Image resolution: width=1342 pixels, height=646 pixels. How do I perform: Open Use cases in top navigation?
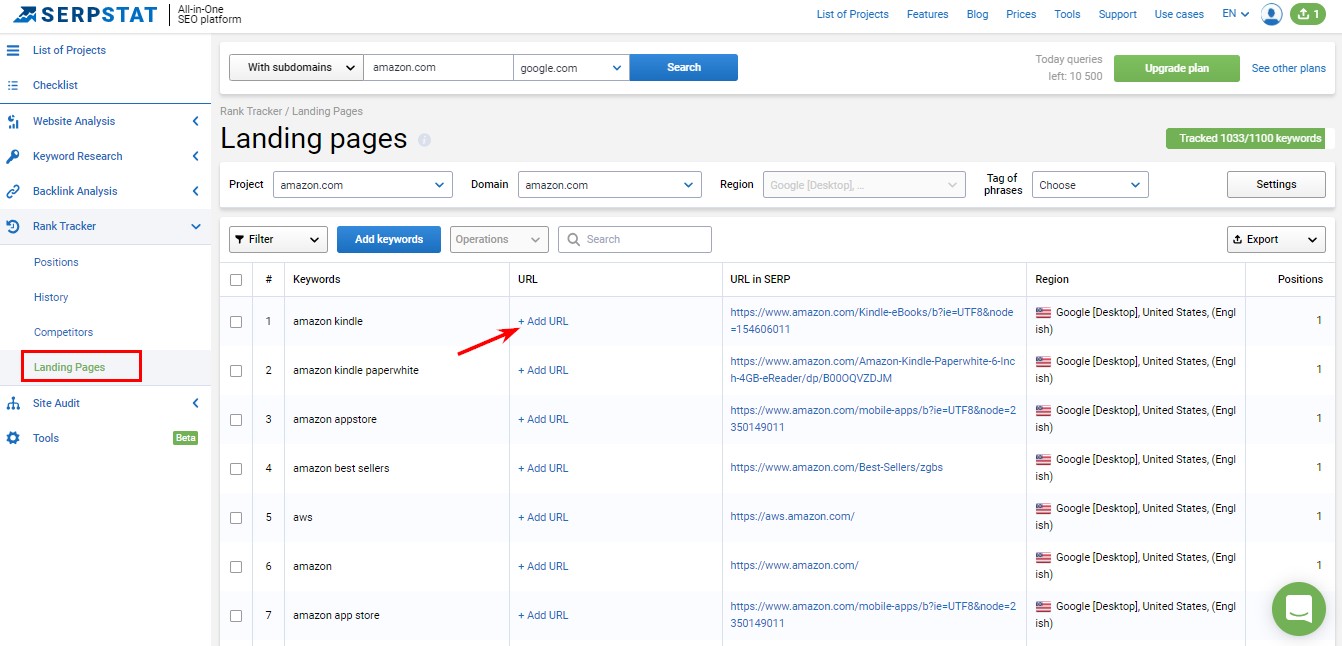tap(1179, 14)
